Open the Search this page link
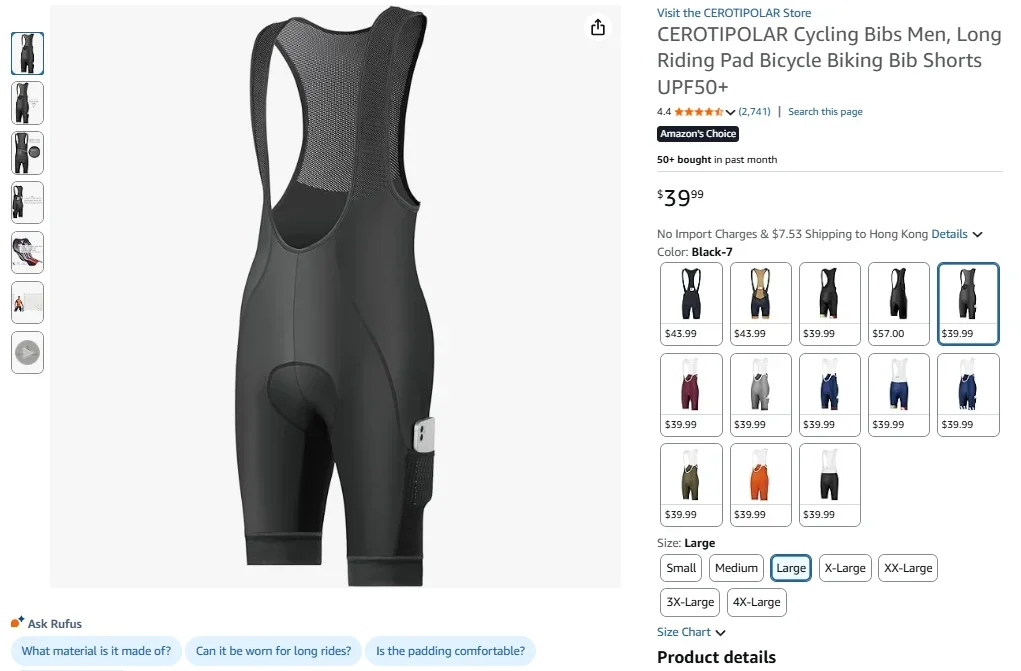This screenshot has width=1021, height=671. (x=825, y=111)
